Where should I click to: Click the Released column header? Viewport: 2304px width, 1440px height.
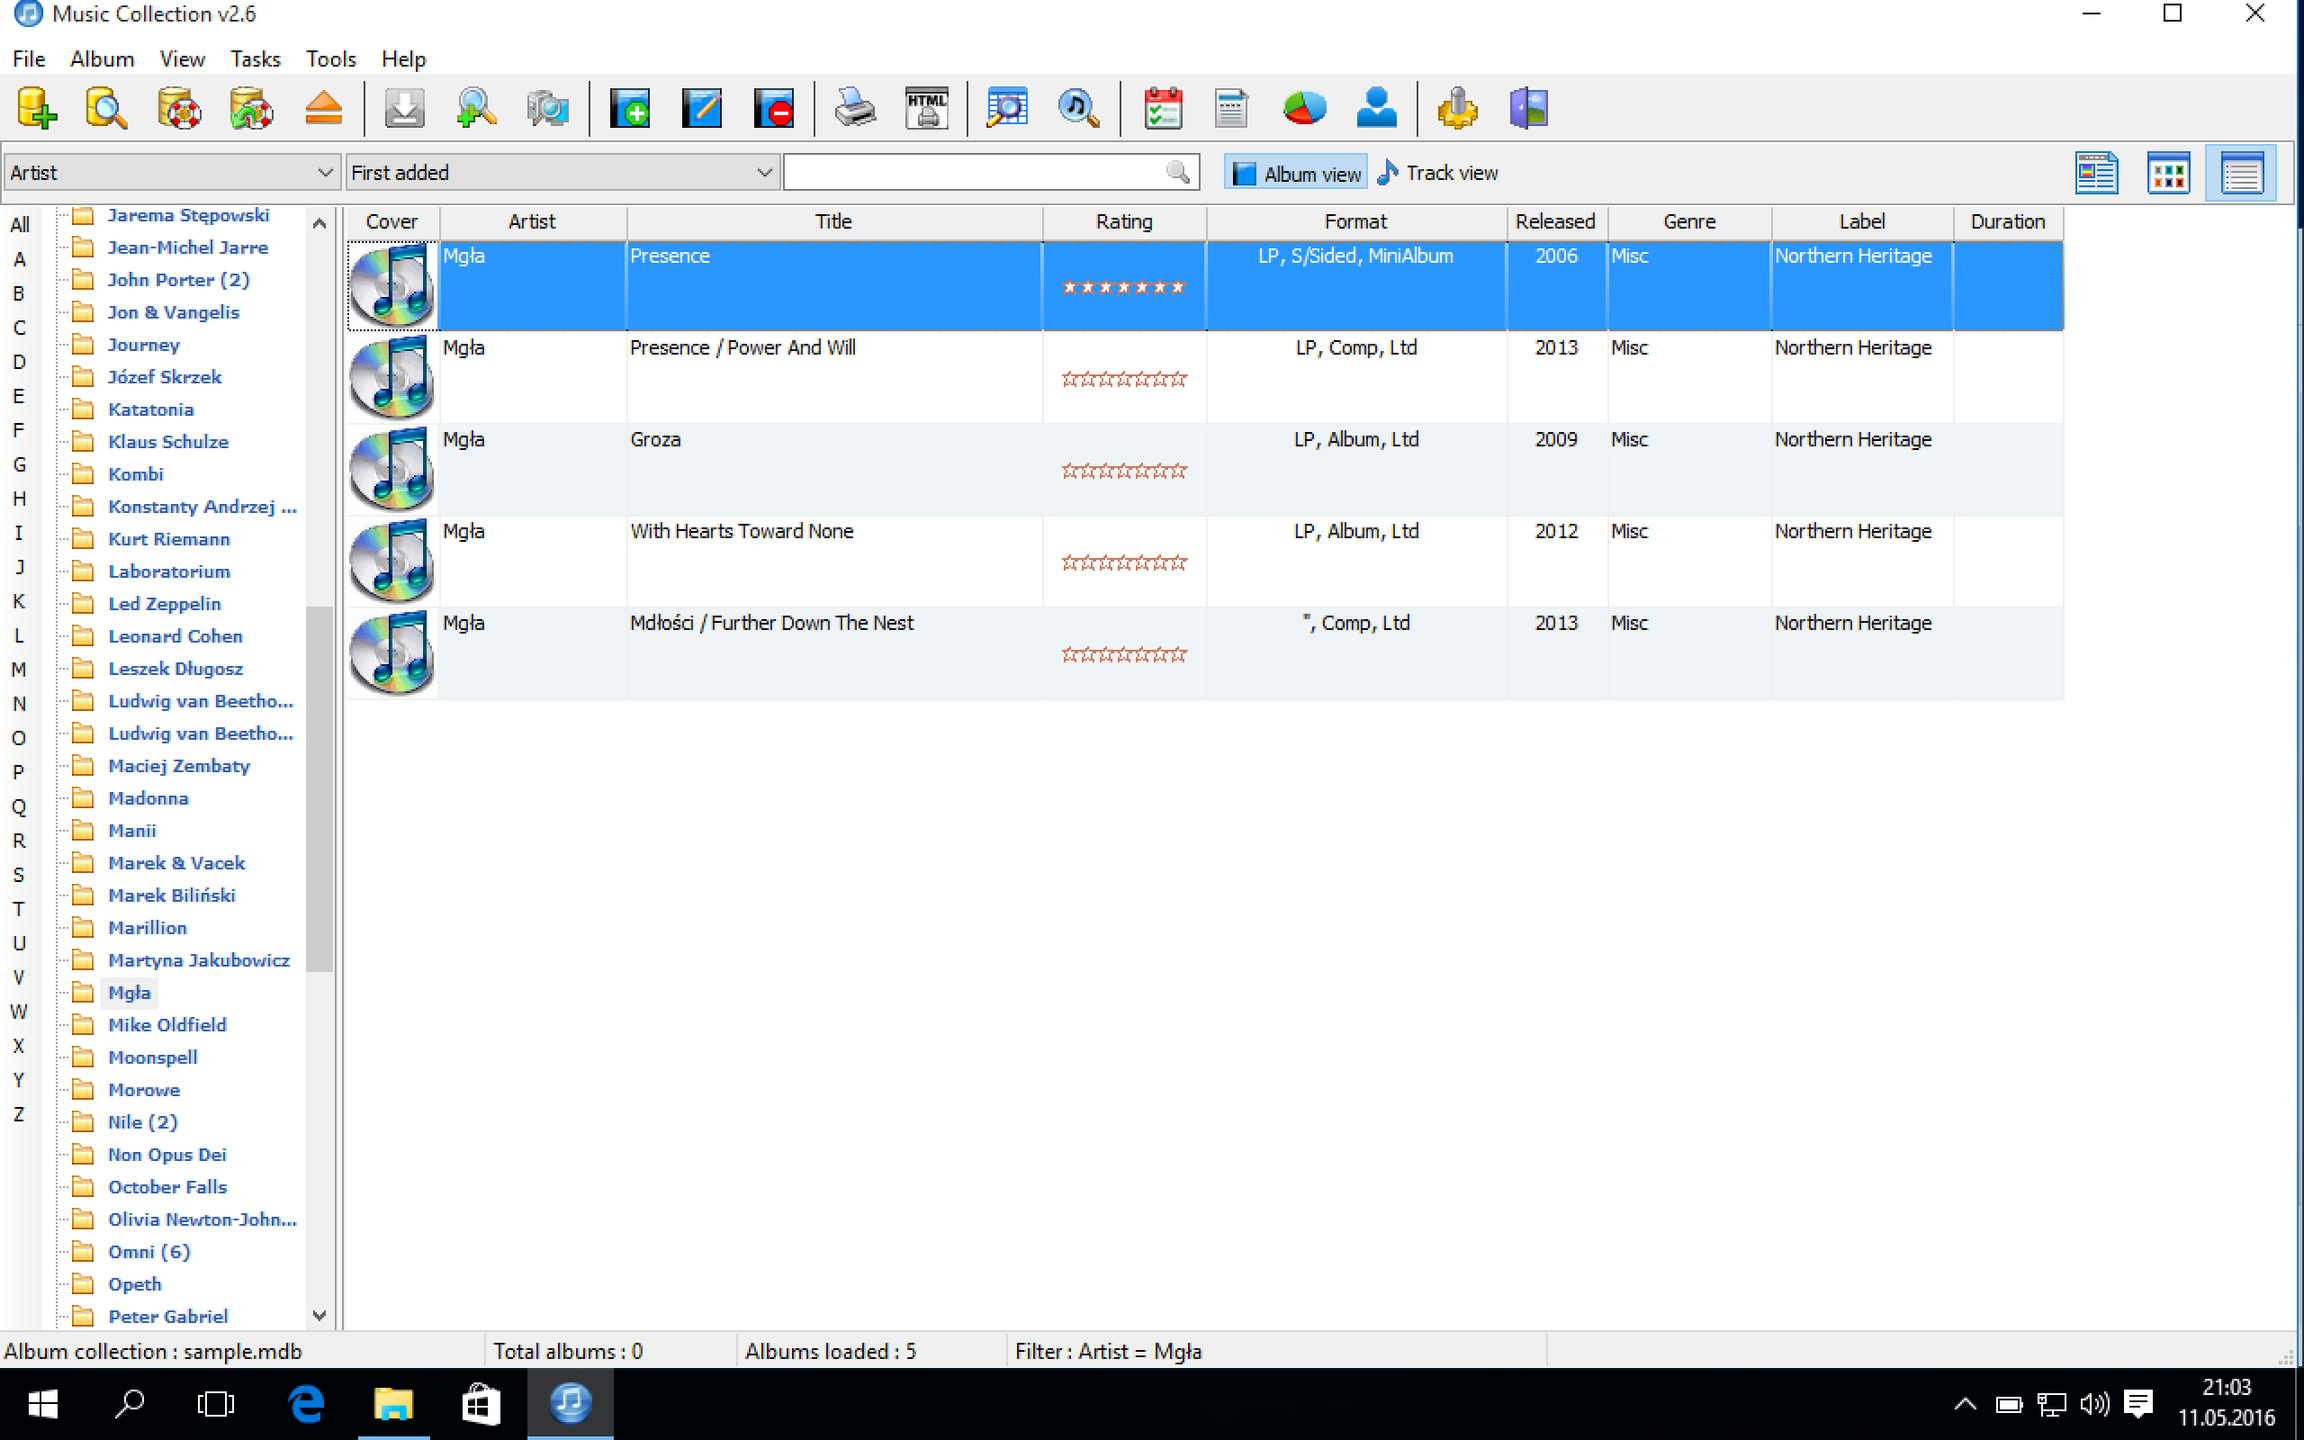pos(1555,221)
